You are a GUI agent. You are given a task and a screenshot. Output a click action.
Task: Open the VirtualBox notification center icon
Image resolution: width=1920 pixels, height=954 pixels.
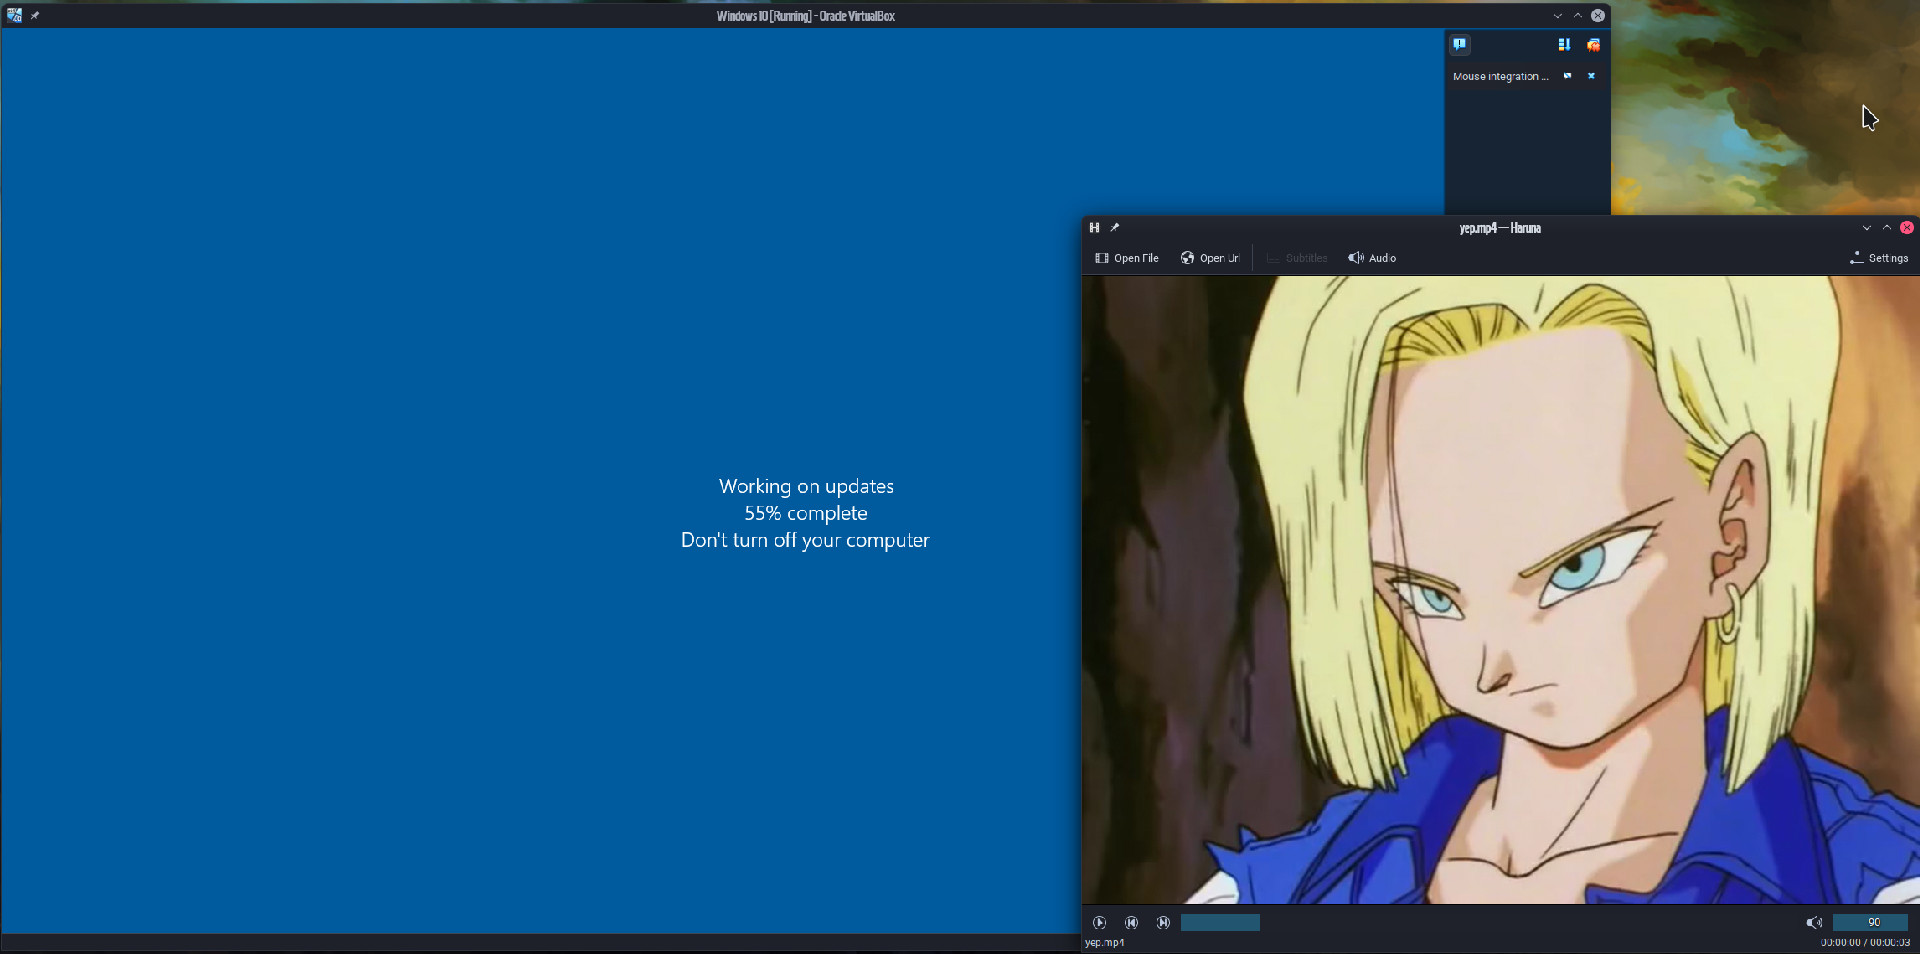tap(1460, 44)
